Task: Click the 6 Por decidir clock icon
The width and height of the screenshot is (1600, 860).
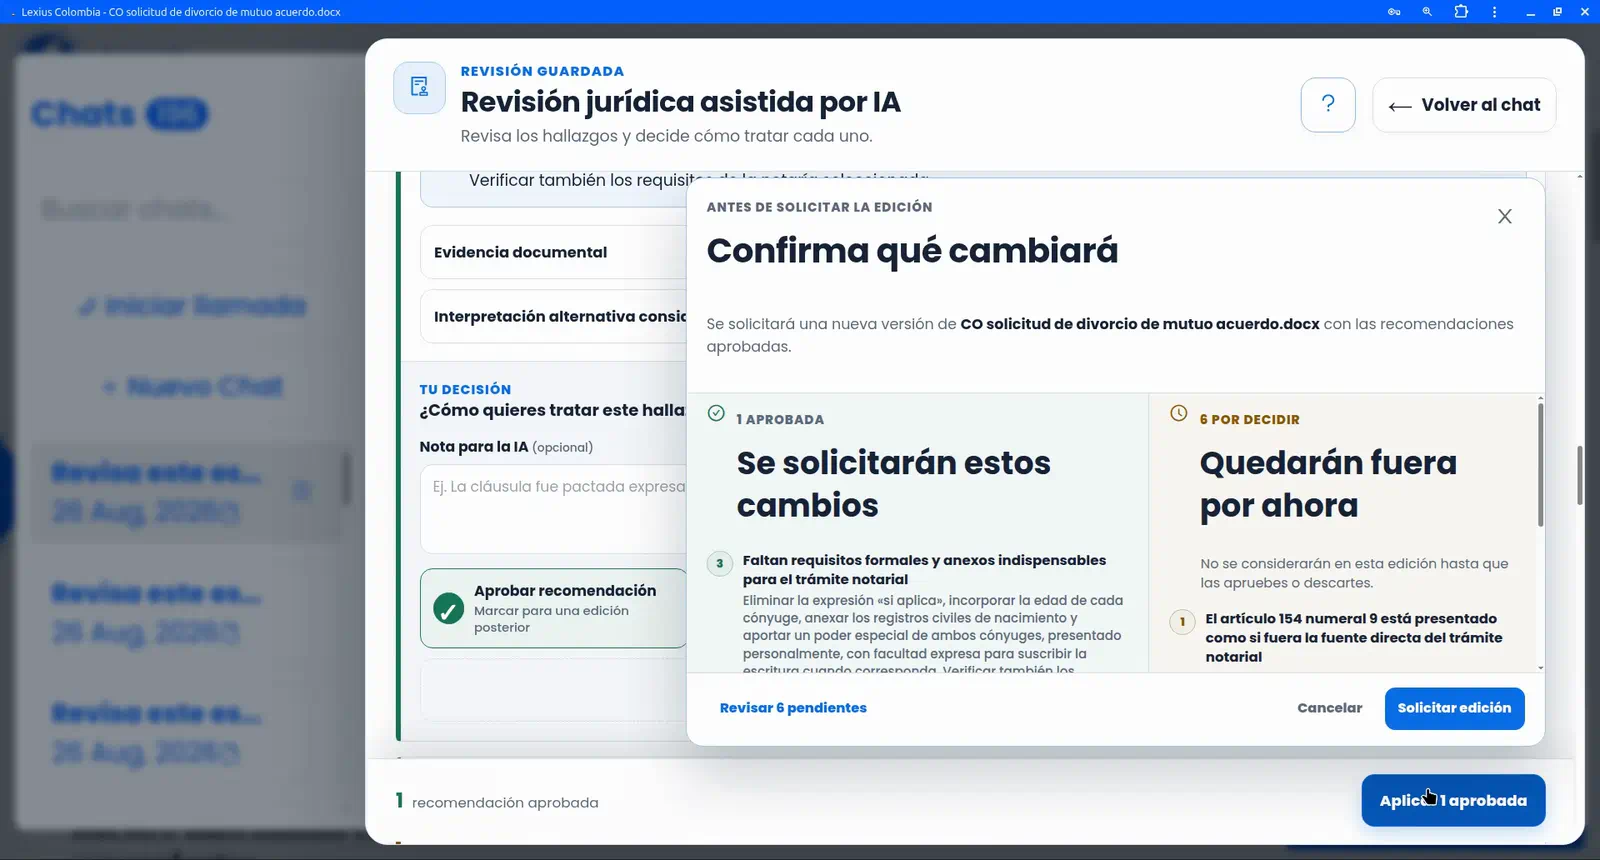Action: (x=1179, y=413)
